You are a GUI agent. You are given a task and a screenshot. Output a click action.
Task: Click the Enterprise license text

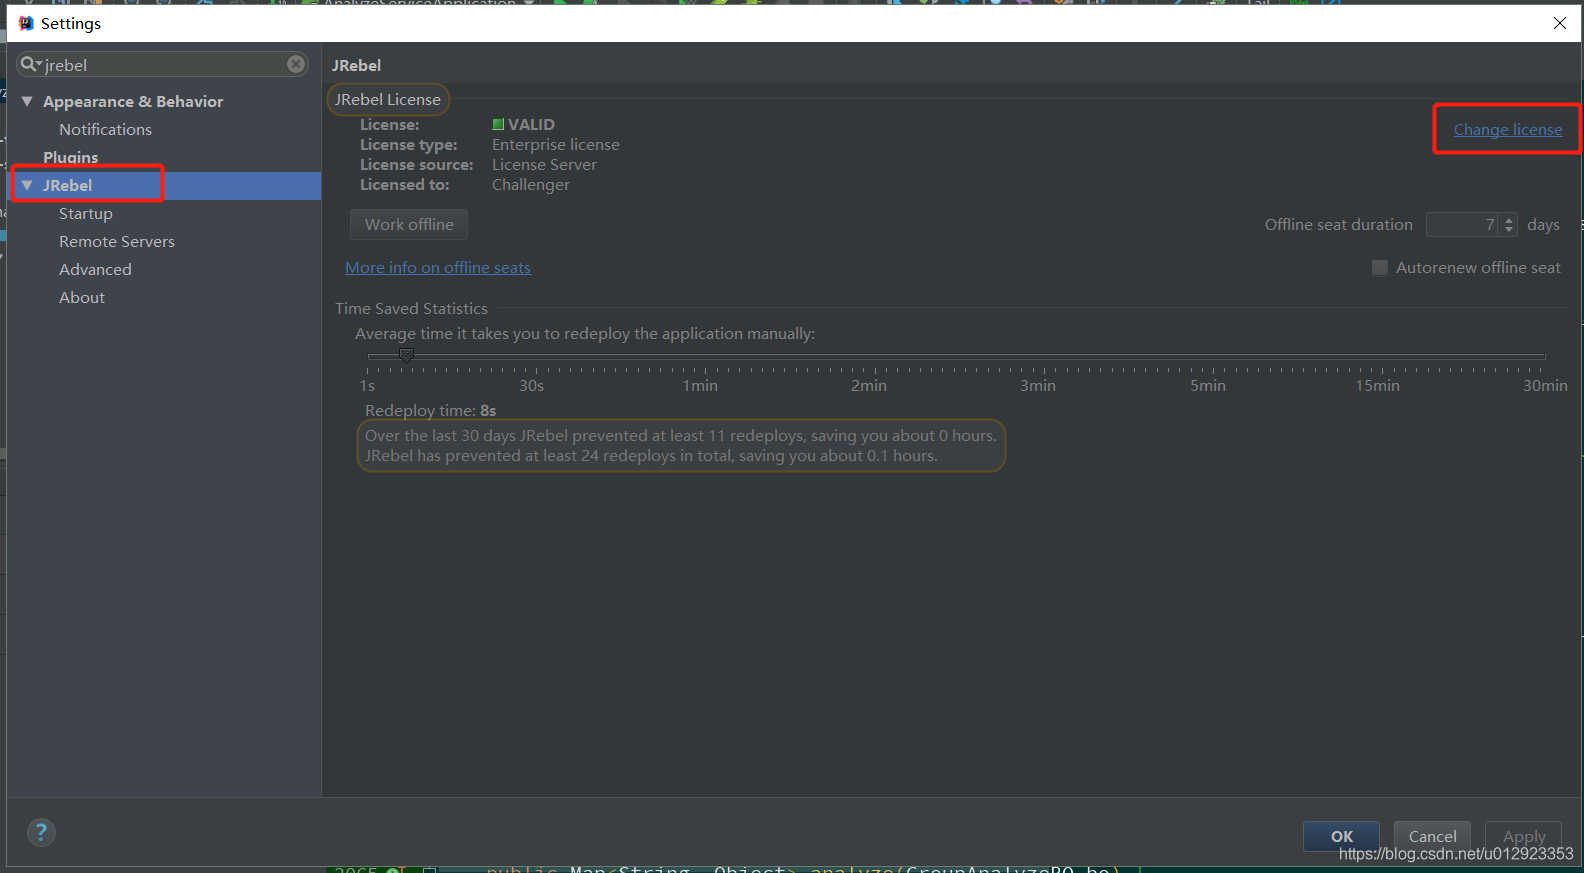[x=556, y=144]
